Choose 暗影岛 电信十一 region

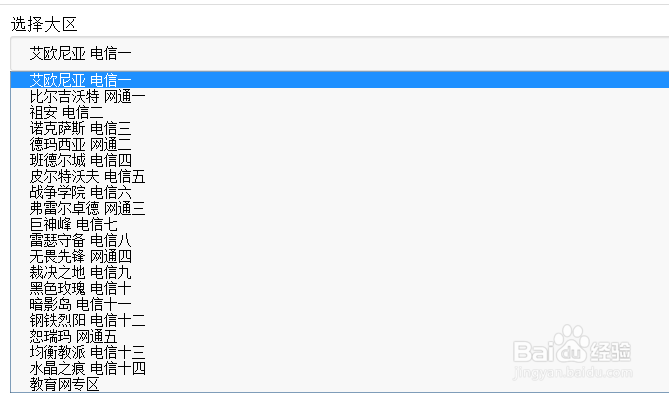[x=340, y=305]
